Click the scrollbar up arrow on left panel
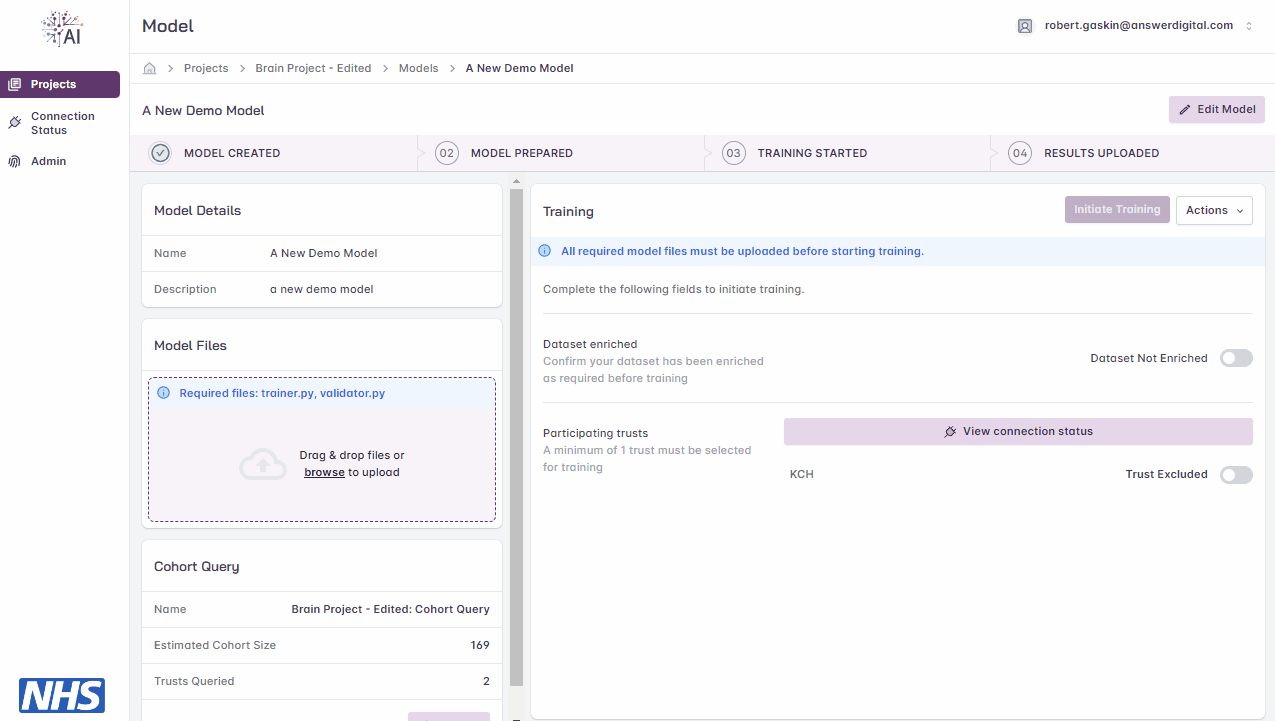 (517, 182)
